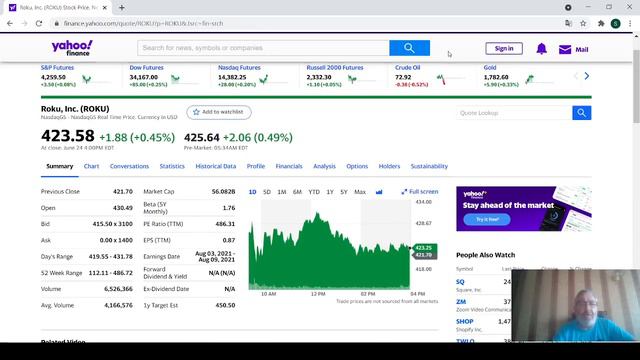Open the chart type indicator icon
The width and height of the screenshot is (640, 360).
[379, 192]
